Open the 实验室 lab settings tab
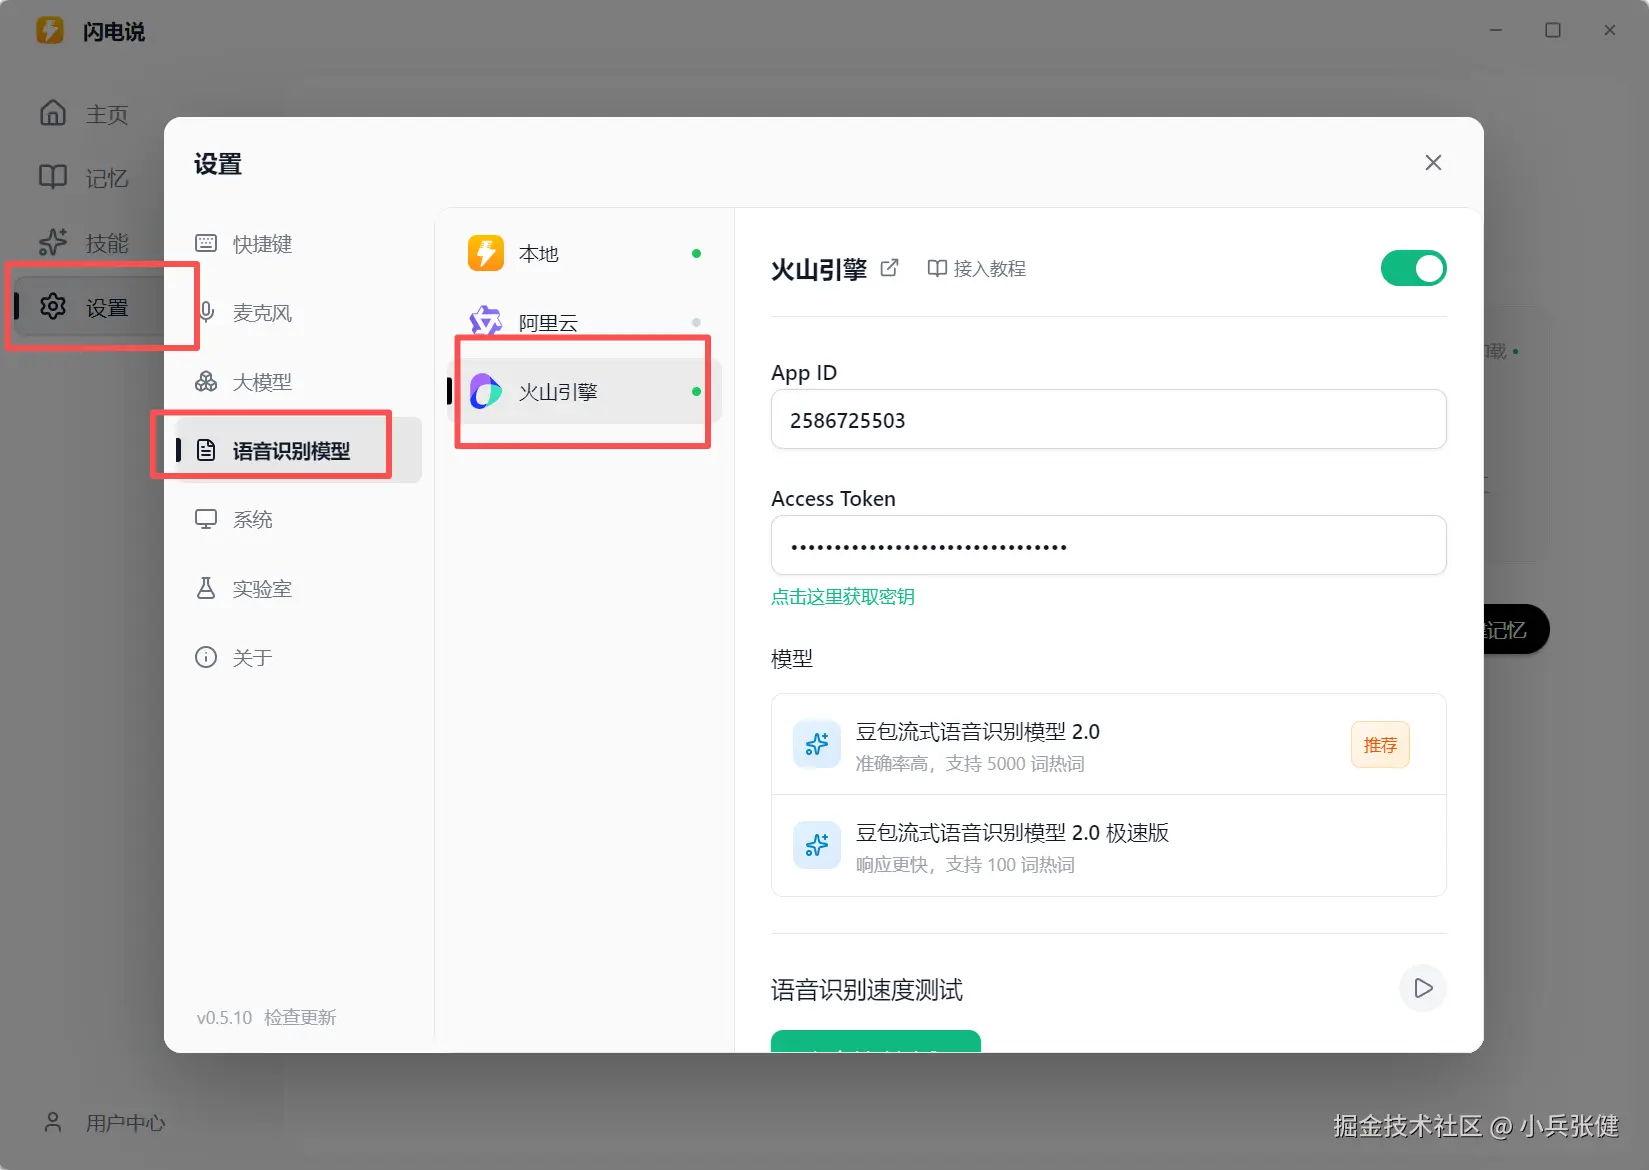The width and height of the screenshot is (1649, 1170). click(299, 589)
